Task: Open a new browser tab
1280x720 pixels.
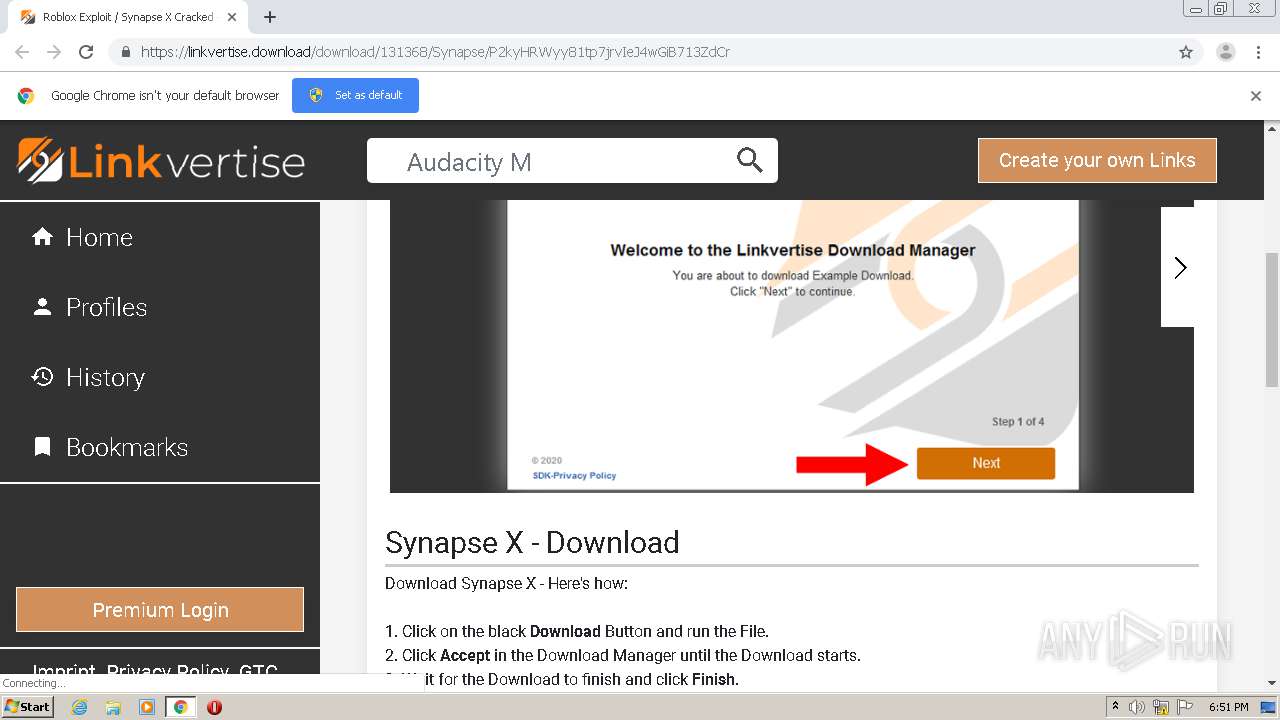Action: [x=270, y=17]
